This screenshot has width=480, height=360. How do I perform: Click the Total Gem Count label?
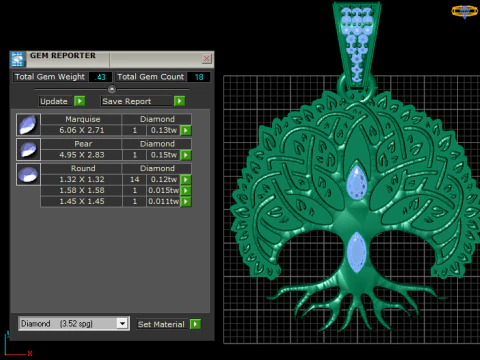(151, 77)
